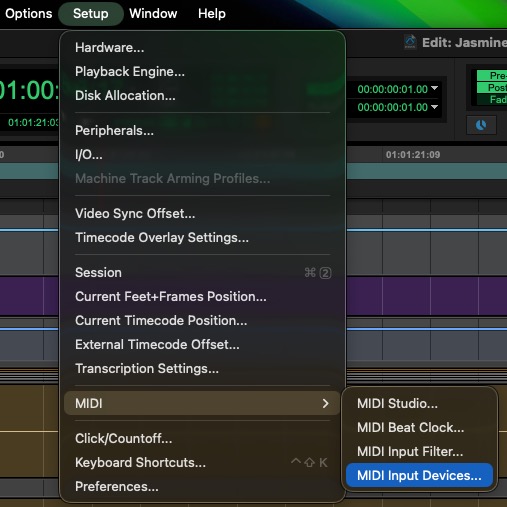Screen dimensions: 507x507
Task: Click the Pro Tools Edit window icon
Action: click(x=410, y=42)
